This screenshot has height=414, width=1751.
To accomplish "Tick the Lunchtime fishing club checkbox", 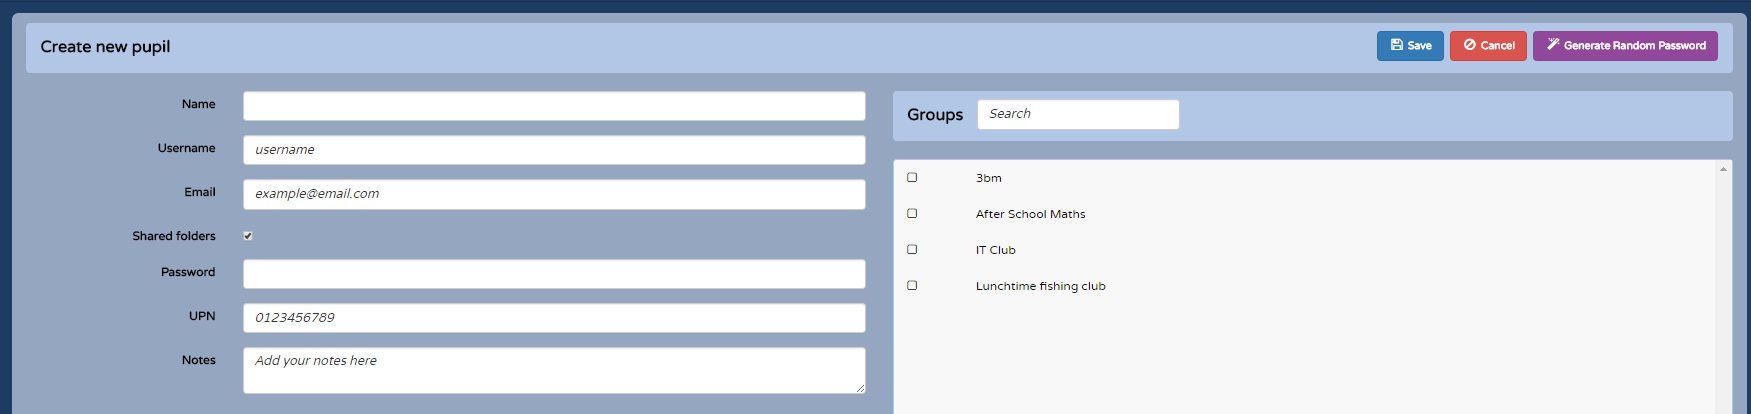I will pyautogui.click(x=912, y=285).
